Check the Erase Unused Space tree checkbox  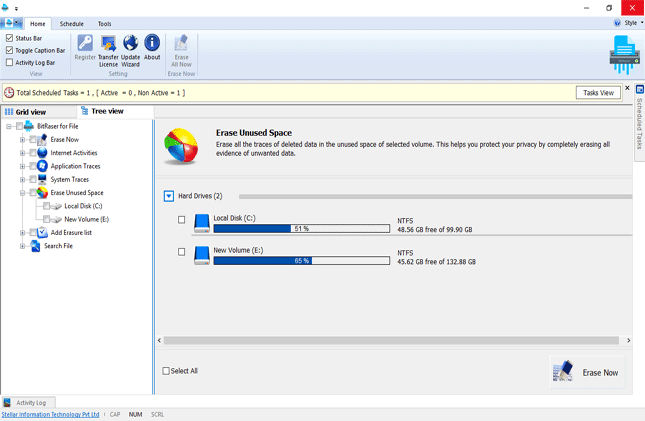pyautogui.click(x=33, y=193)
